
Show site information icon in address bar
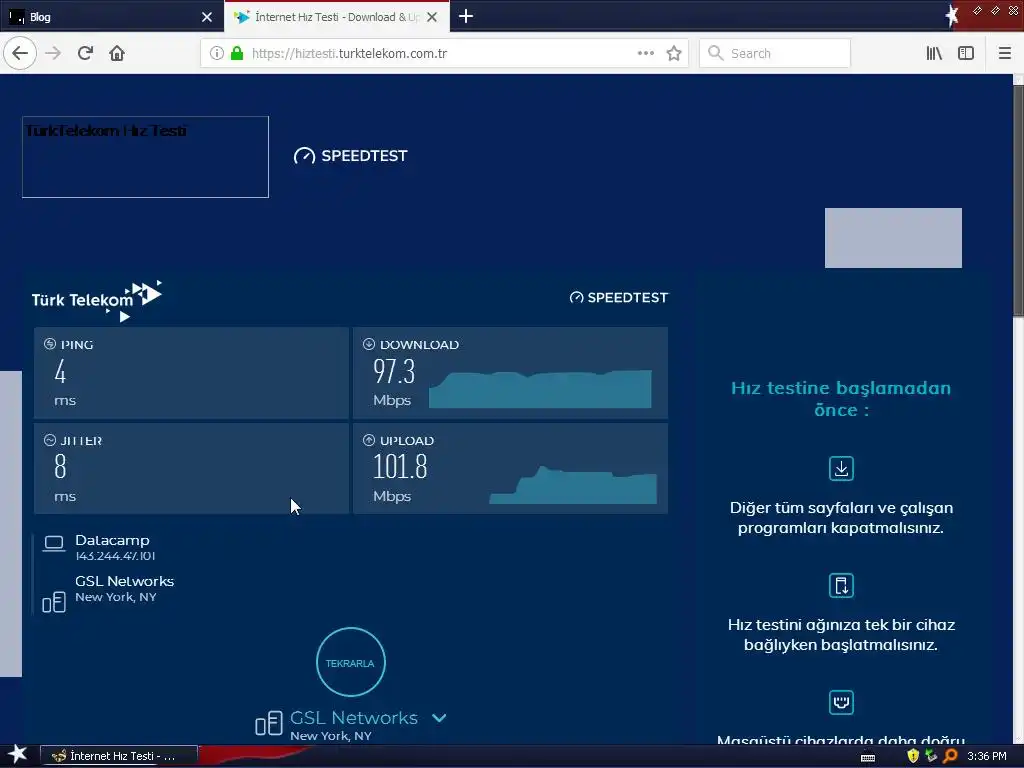(217, 53)
